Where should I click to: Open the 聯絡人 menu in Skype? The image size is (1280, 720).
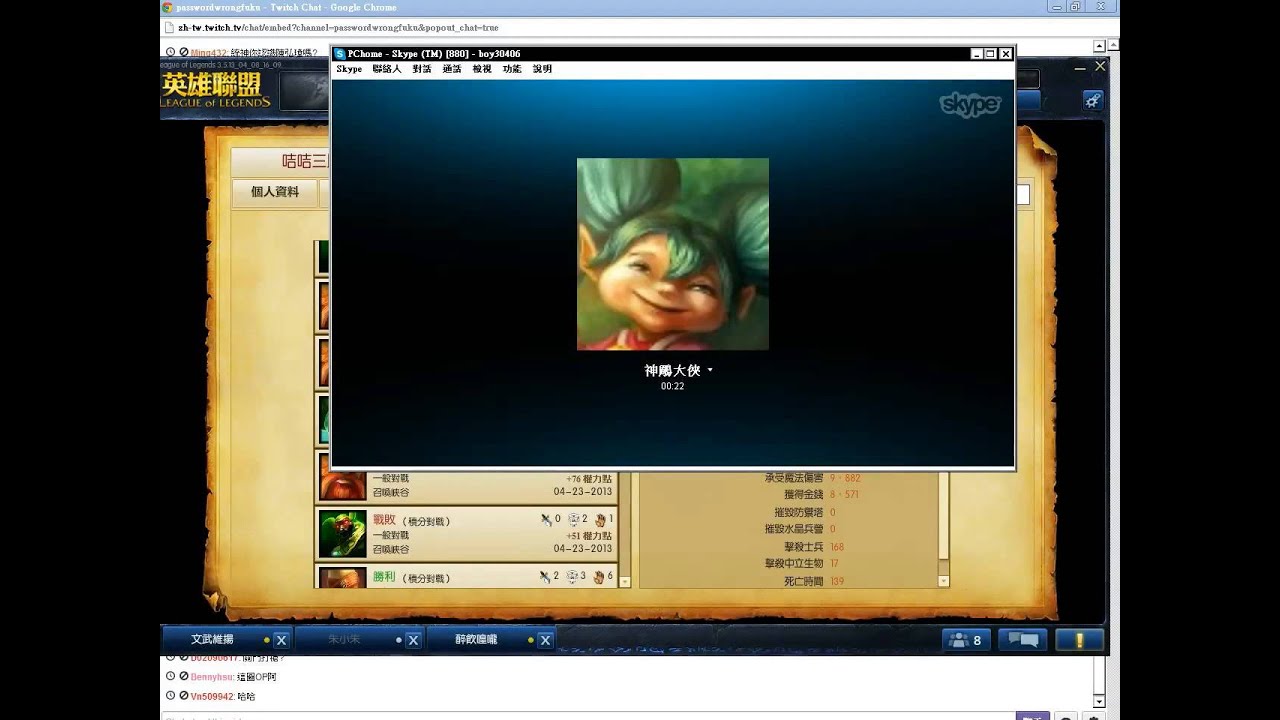pos(387,69)
